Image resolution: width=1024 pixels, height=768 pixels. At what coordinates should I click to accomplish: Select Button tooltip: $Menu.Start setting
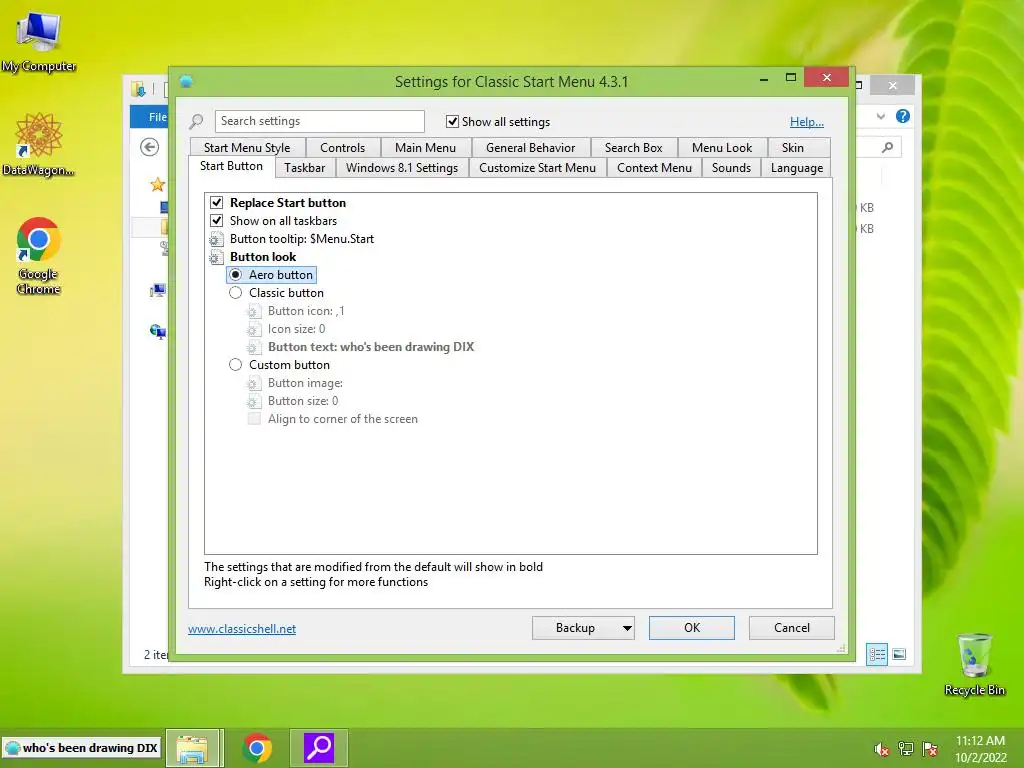coord(302,239)
